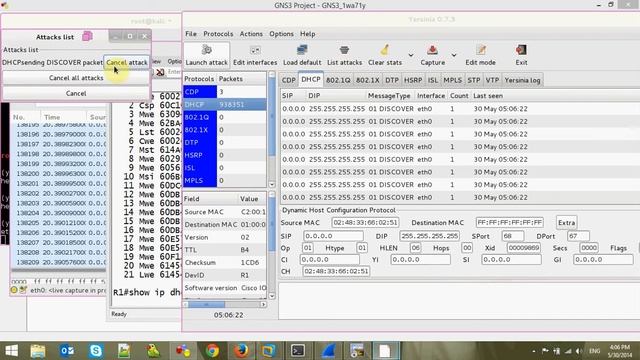Click scroll-down arrow of Protocols list scrollbar

tap(272, 184)
